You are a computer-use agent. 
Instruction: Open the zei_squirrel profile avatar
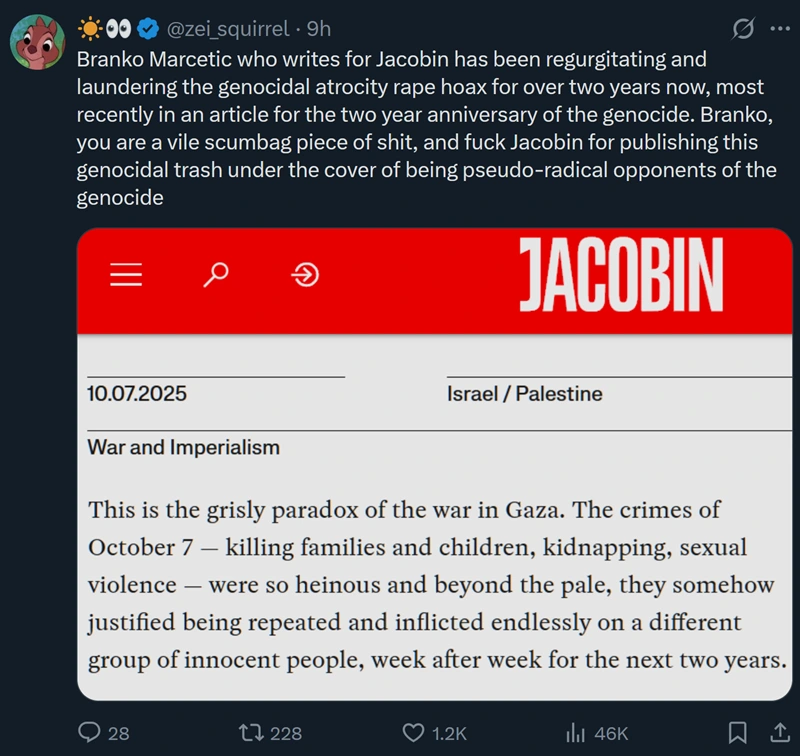[x=38, y=42]
